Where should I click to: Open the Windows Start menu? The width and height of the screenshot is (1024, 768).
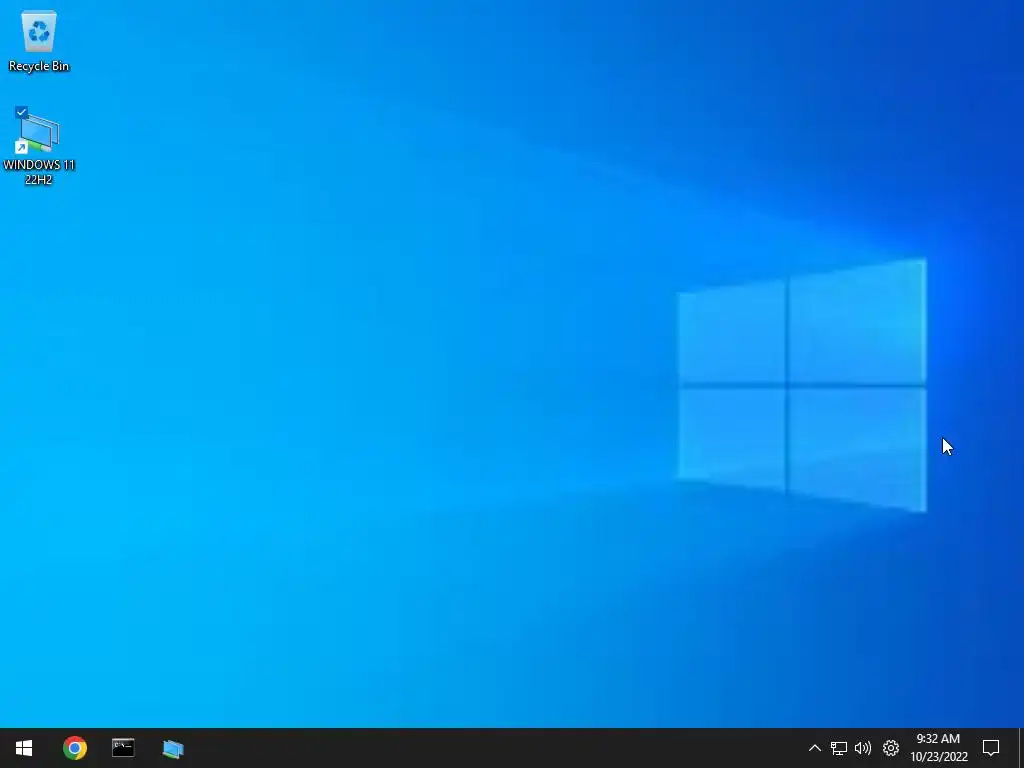tap(24, 748)
